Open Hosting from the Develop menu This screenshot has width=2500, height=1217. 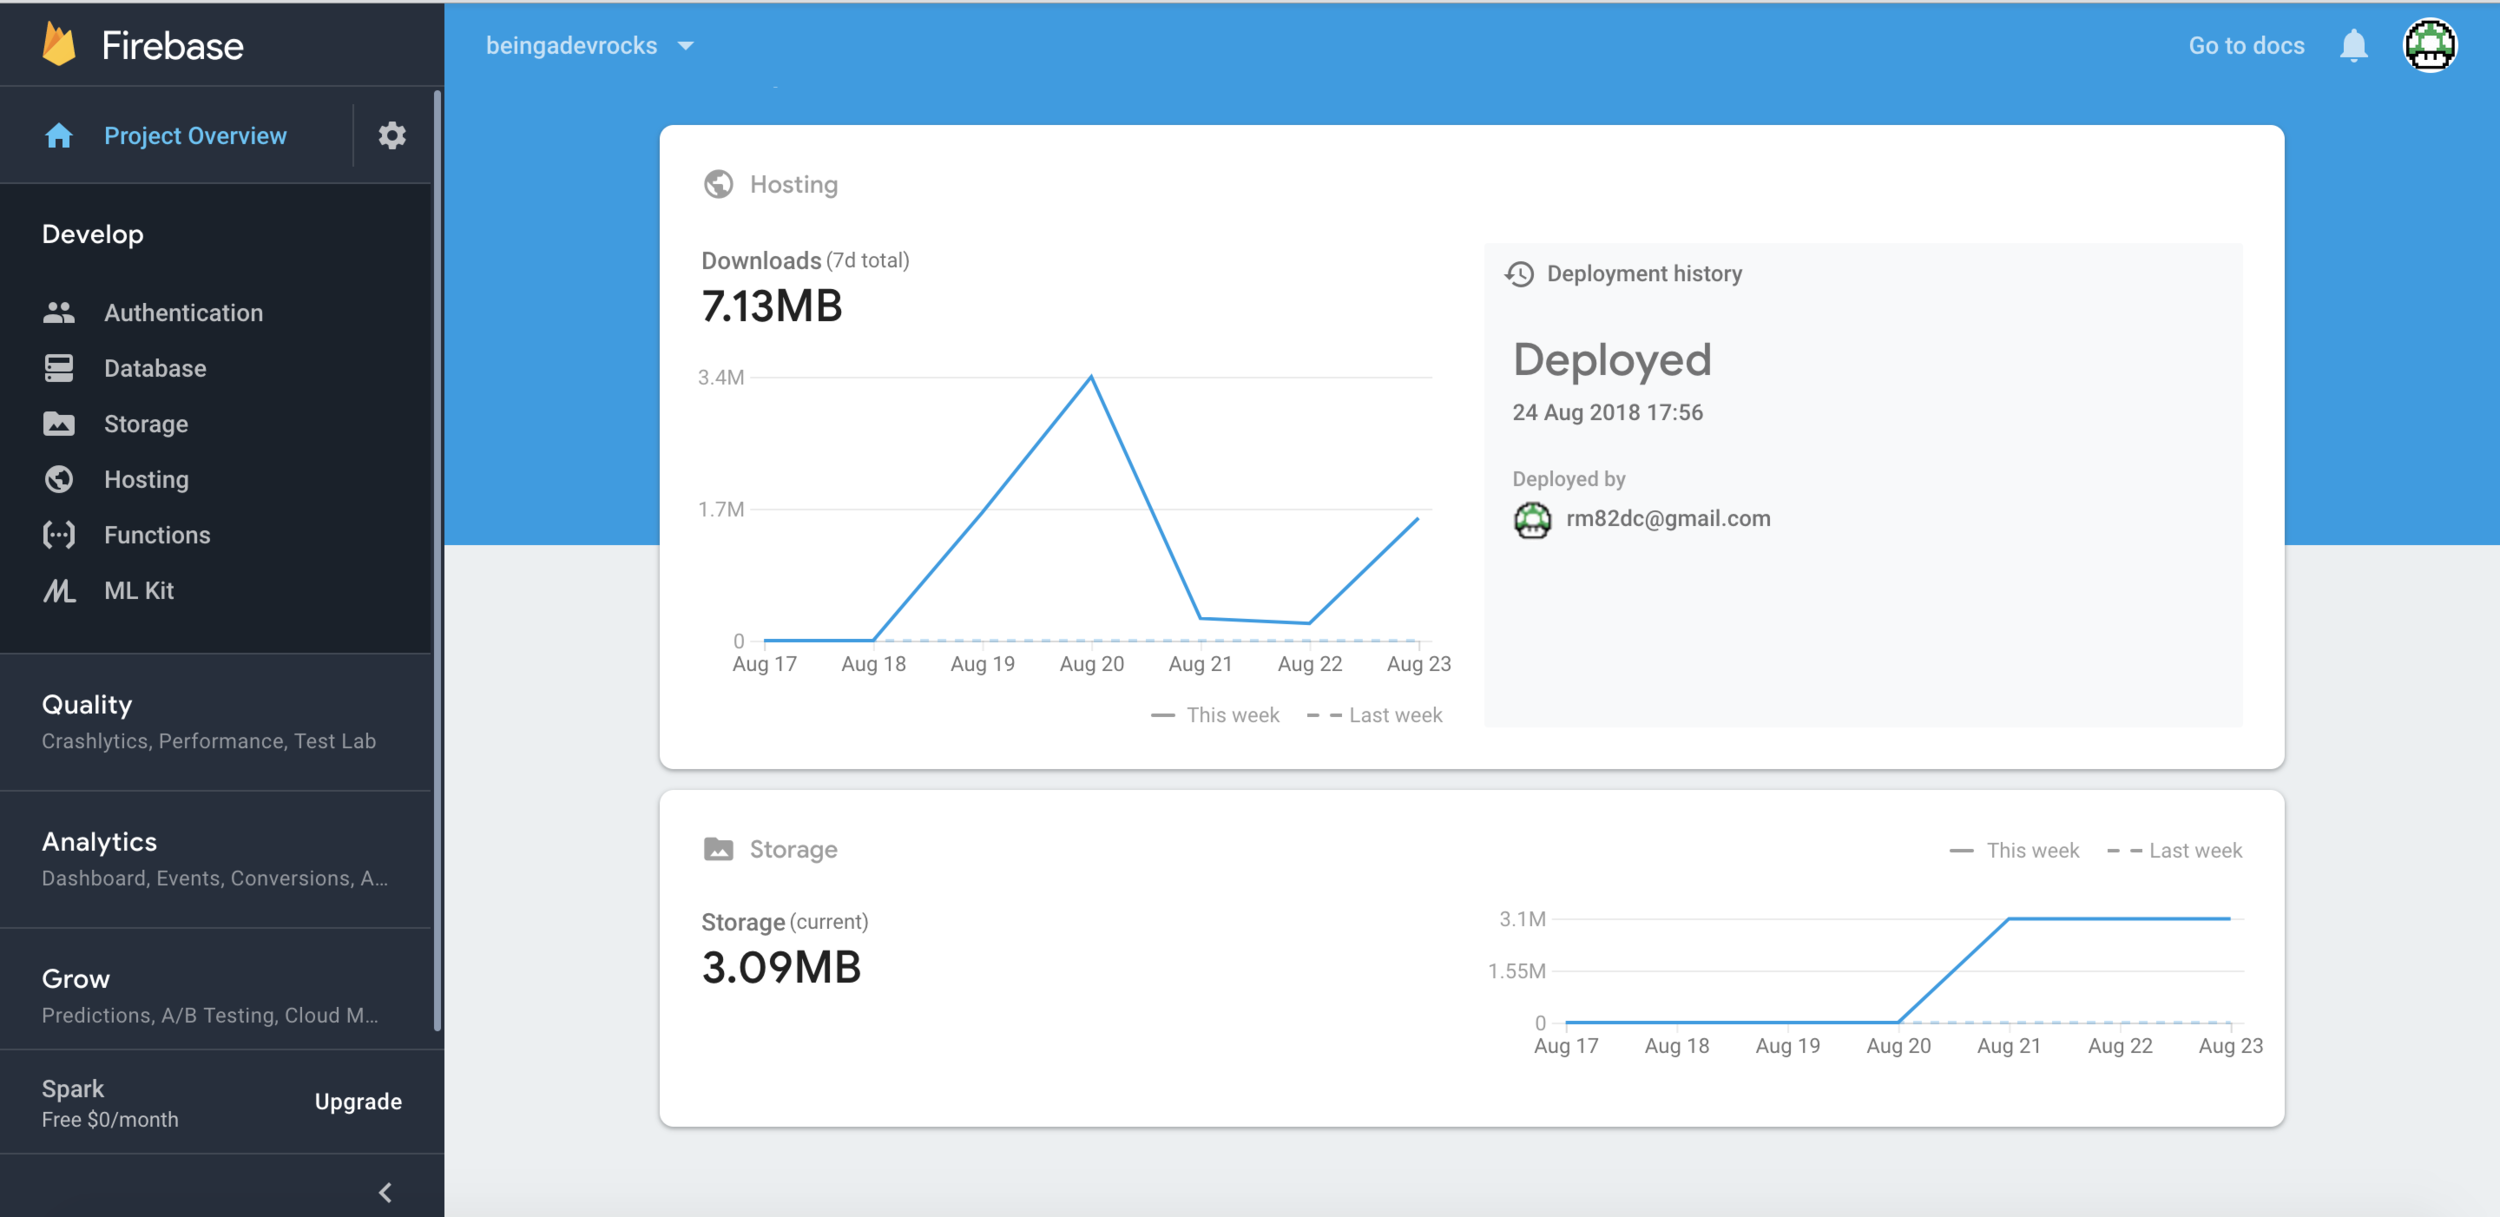[146, 479]
